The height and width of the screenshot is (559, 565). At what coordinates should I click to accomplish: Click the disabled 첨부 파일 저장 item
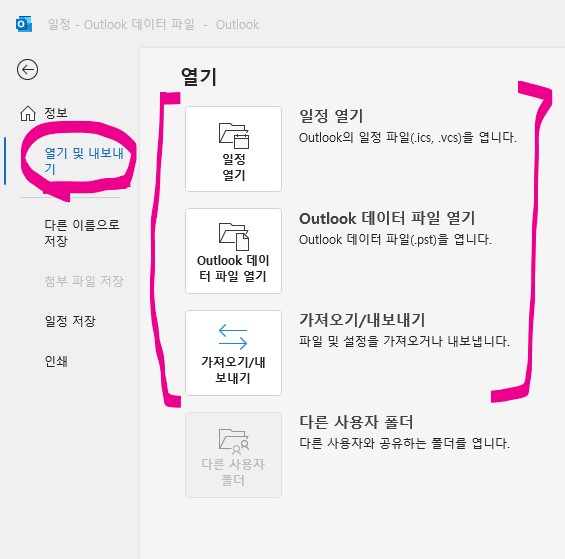84,281
